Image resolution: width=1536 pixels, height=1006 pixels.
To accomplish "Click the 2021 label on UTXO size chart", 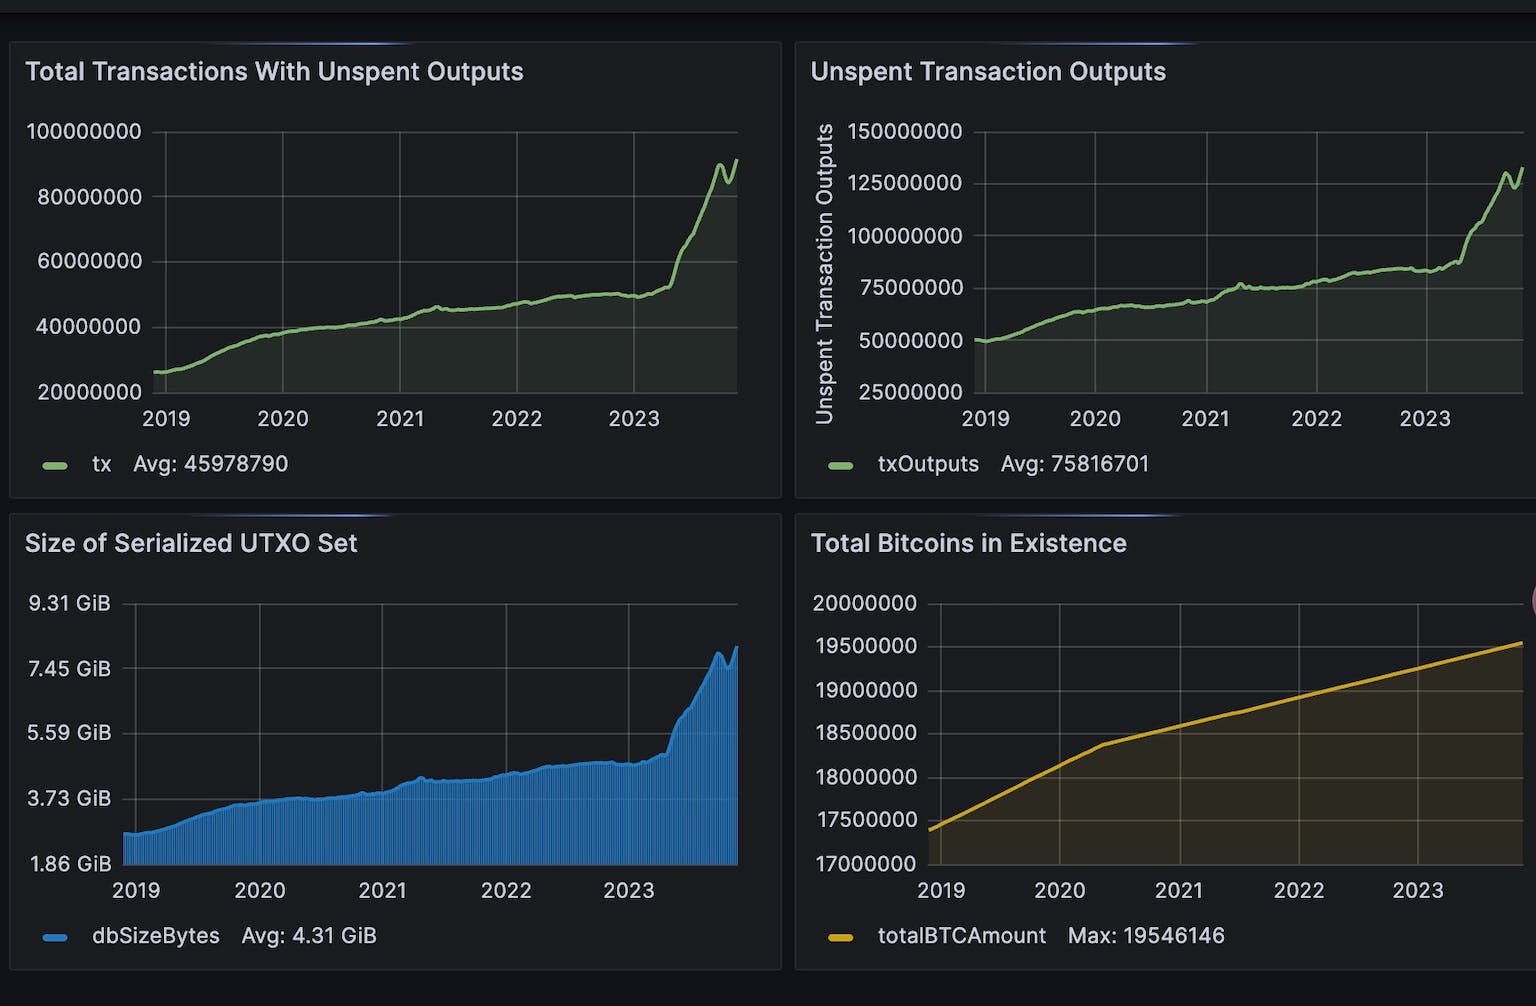I will [383, 891].
